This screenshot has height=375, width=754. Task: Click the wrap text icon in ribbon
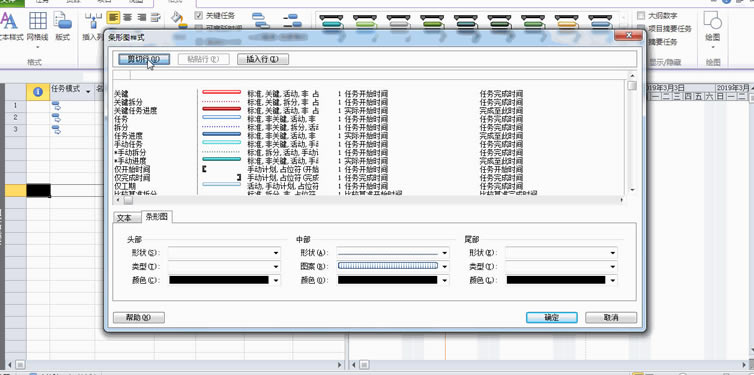[x=155, y=18]
